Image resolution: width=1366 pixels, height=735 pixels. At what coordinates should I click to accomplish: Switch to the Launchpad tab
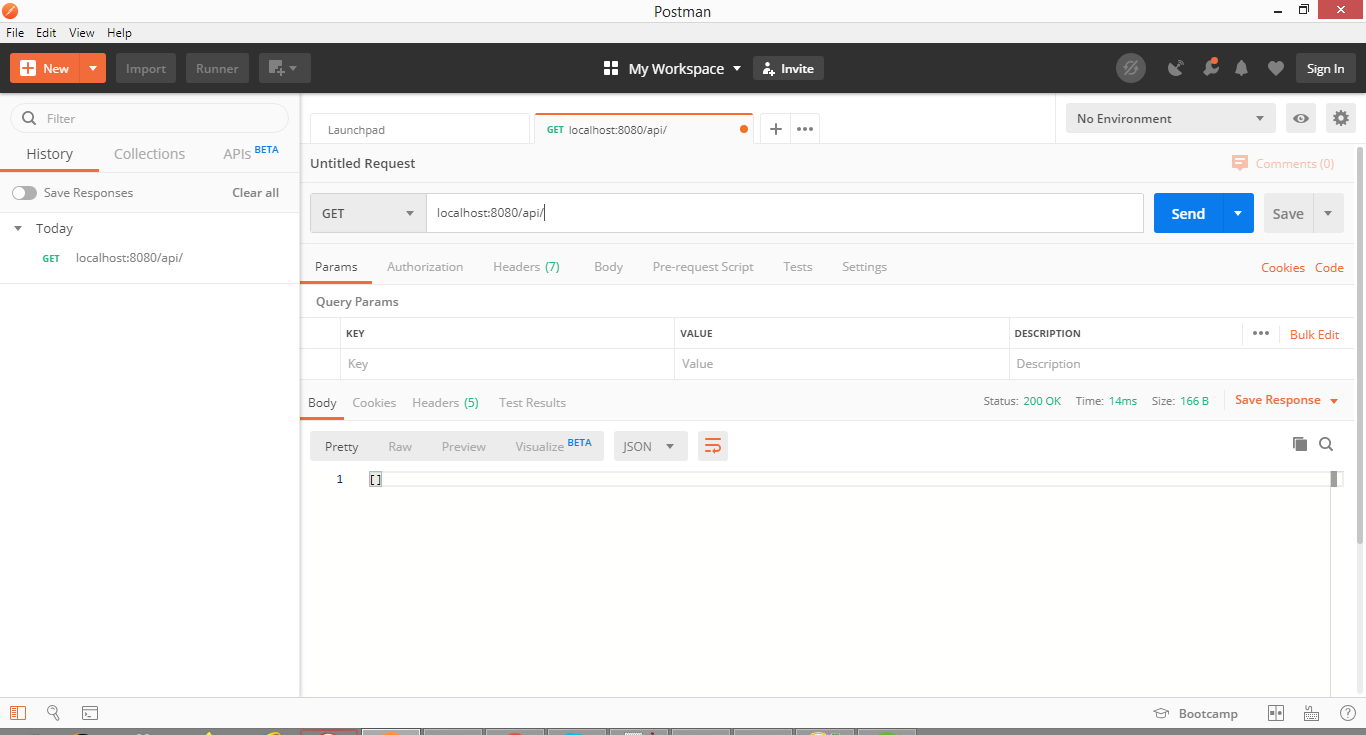[x=420, y=130]
